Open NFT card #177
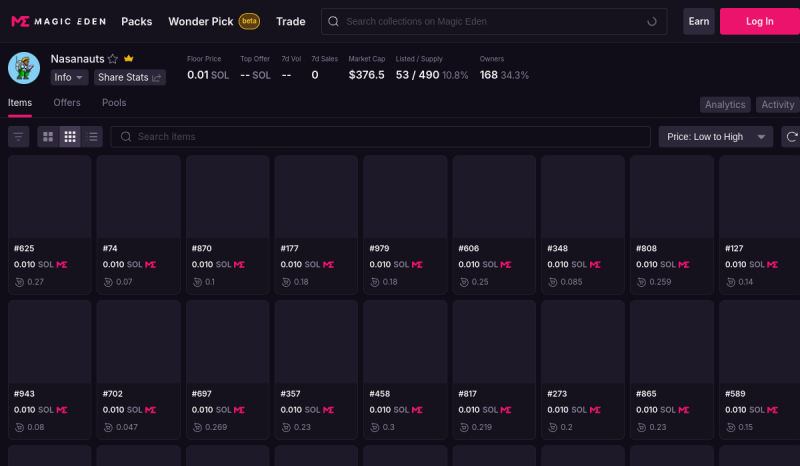This screenshot has width=800, height=466. (316, 225)
